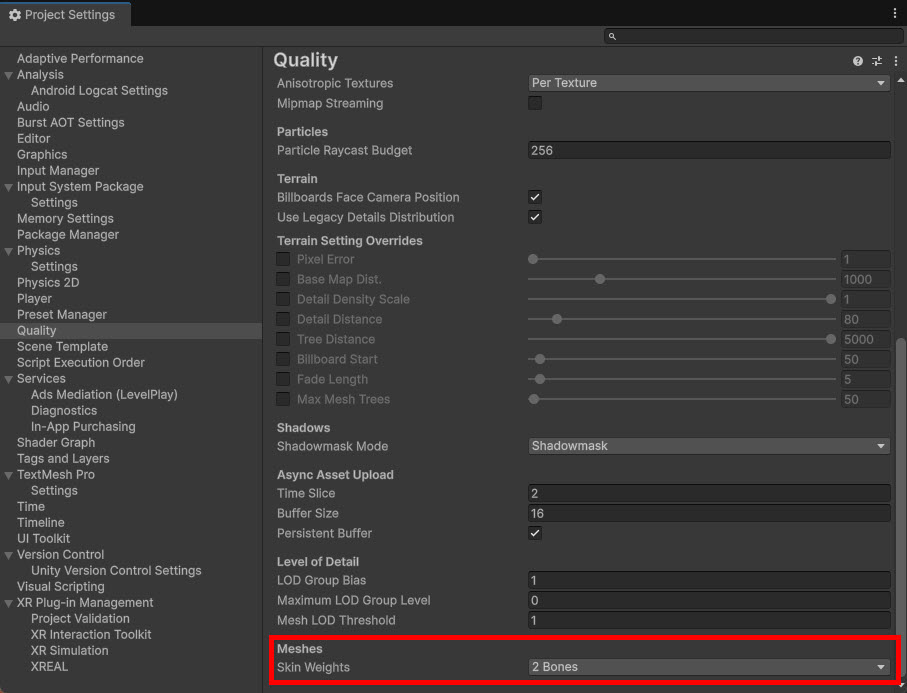Click the Maximum LOD Group Level field
Viewport: 907px width, 693px height.
click(x=709, y=600)
